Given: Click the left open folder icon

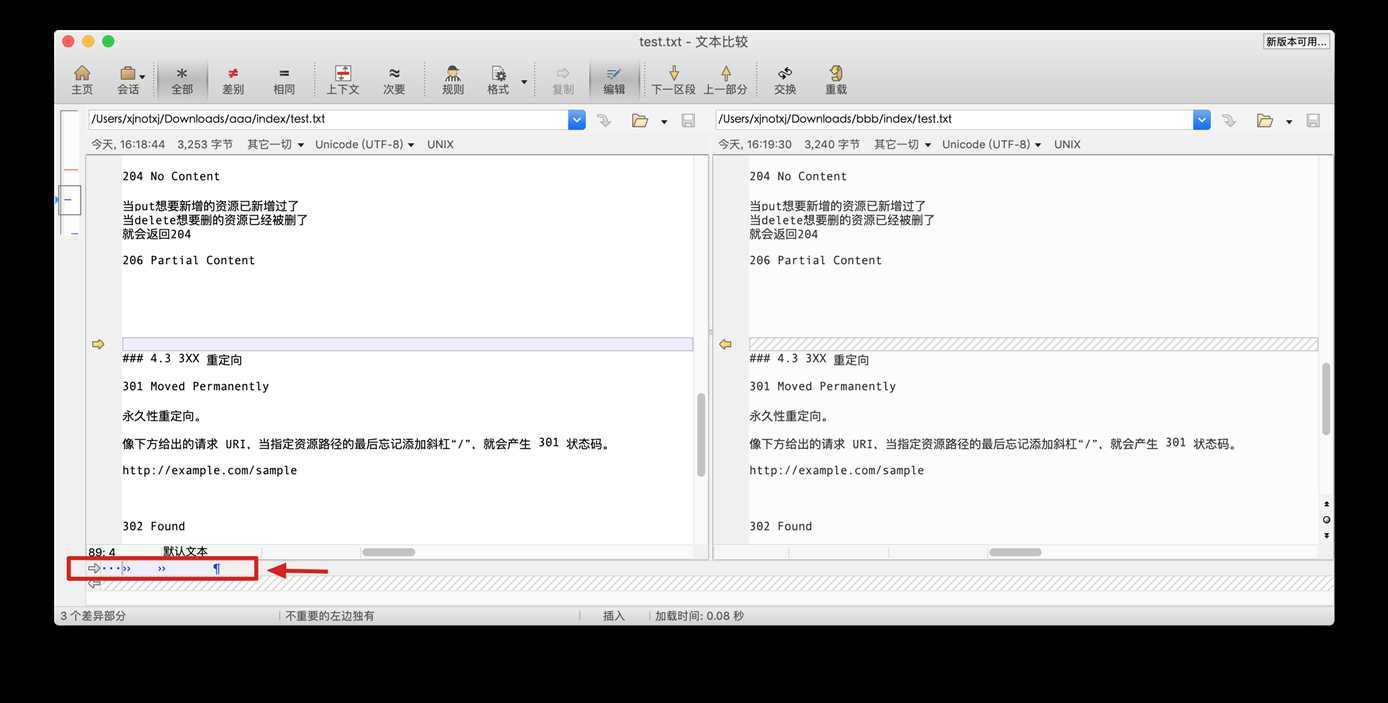Looking at the screenshot, I should pos(640,121).
